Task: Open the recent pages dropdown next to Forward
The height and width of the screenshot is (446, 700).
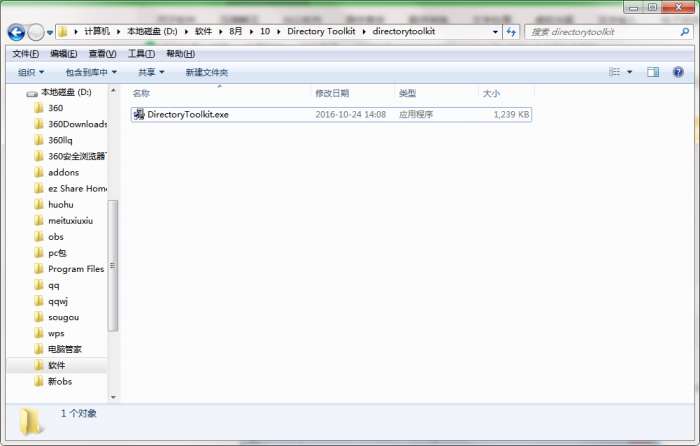Action: pyautogui.click(x=50, y=33)
